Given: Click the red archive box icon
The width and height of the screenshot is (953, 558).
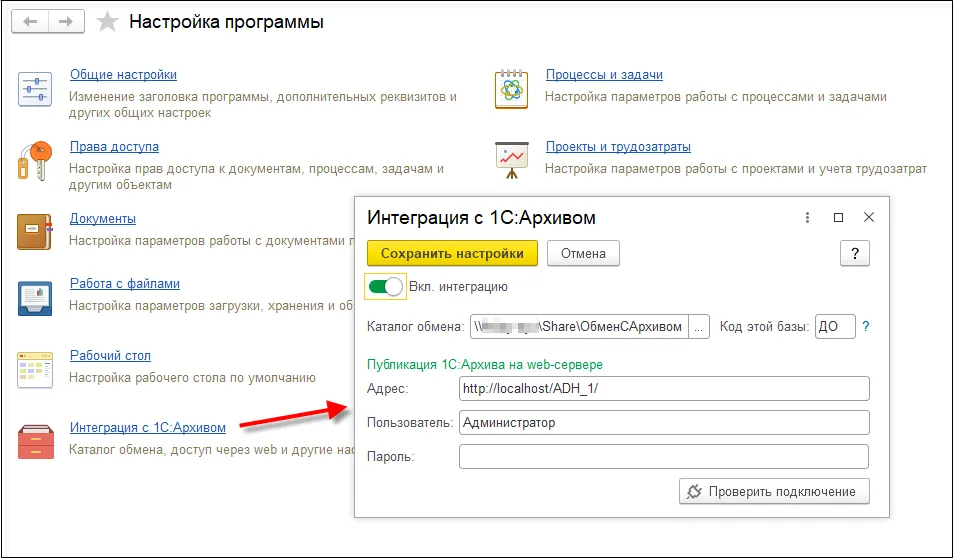Looking at the screenshot, I should (35, 441).
